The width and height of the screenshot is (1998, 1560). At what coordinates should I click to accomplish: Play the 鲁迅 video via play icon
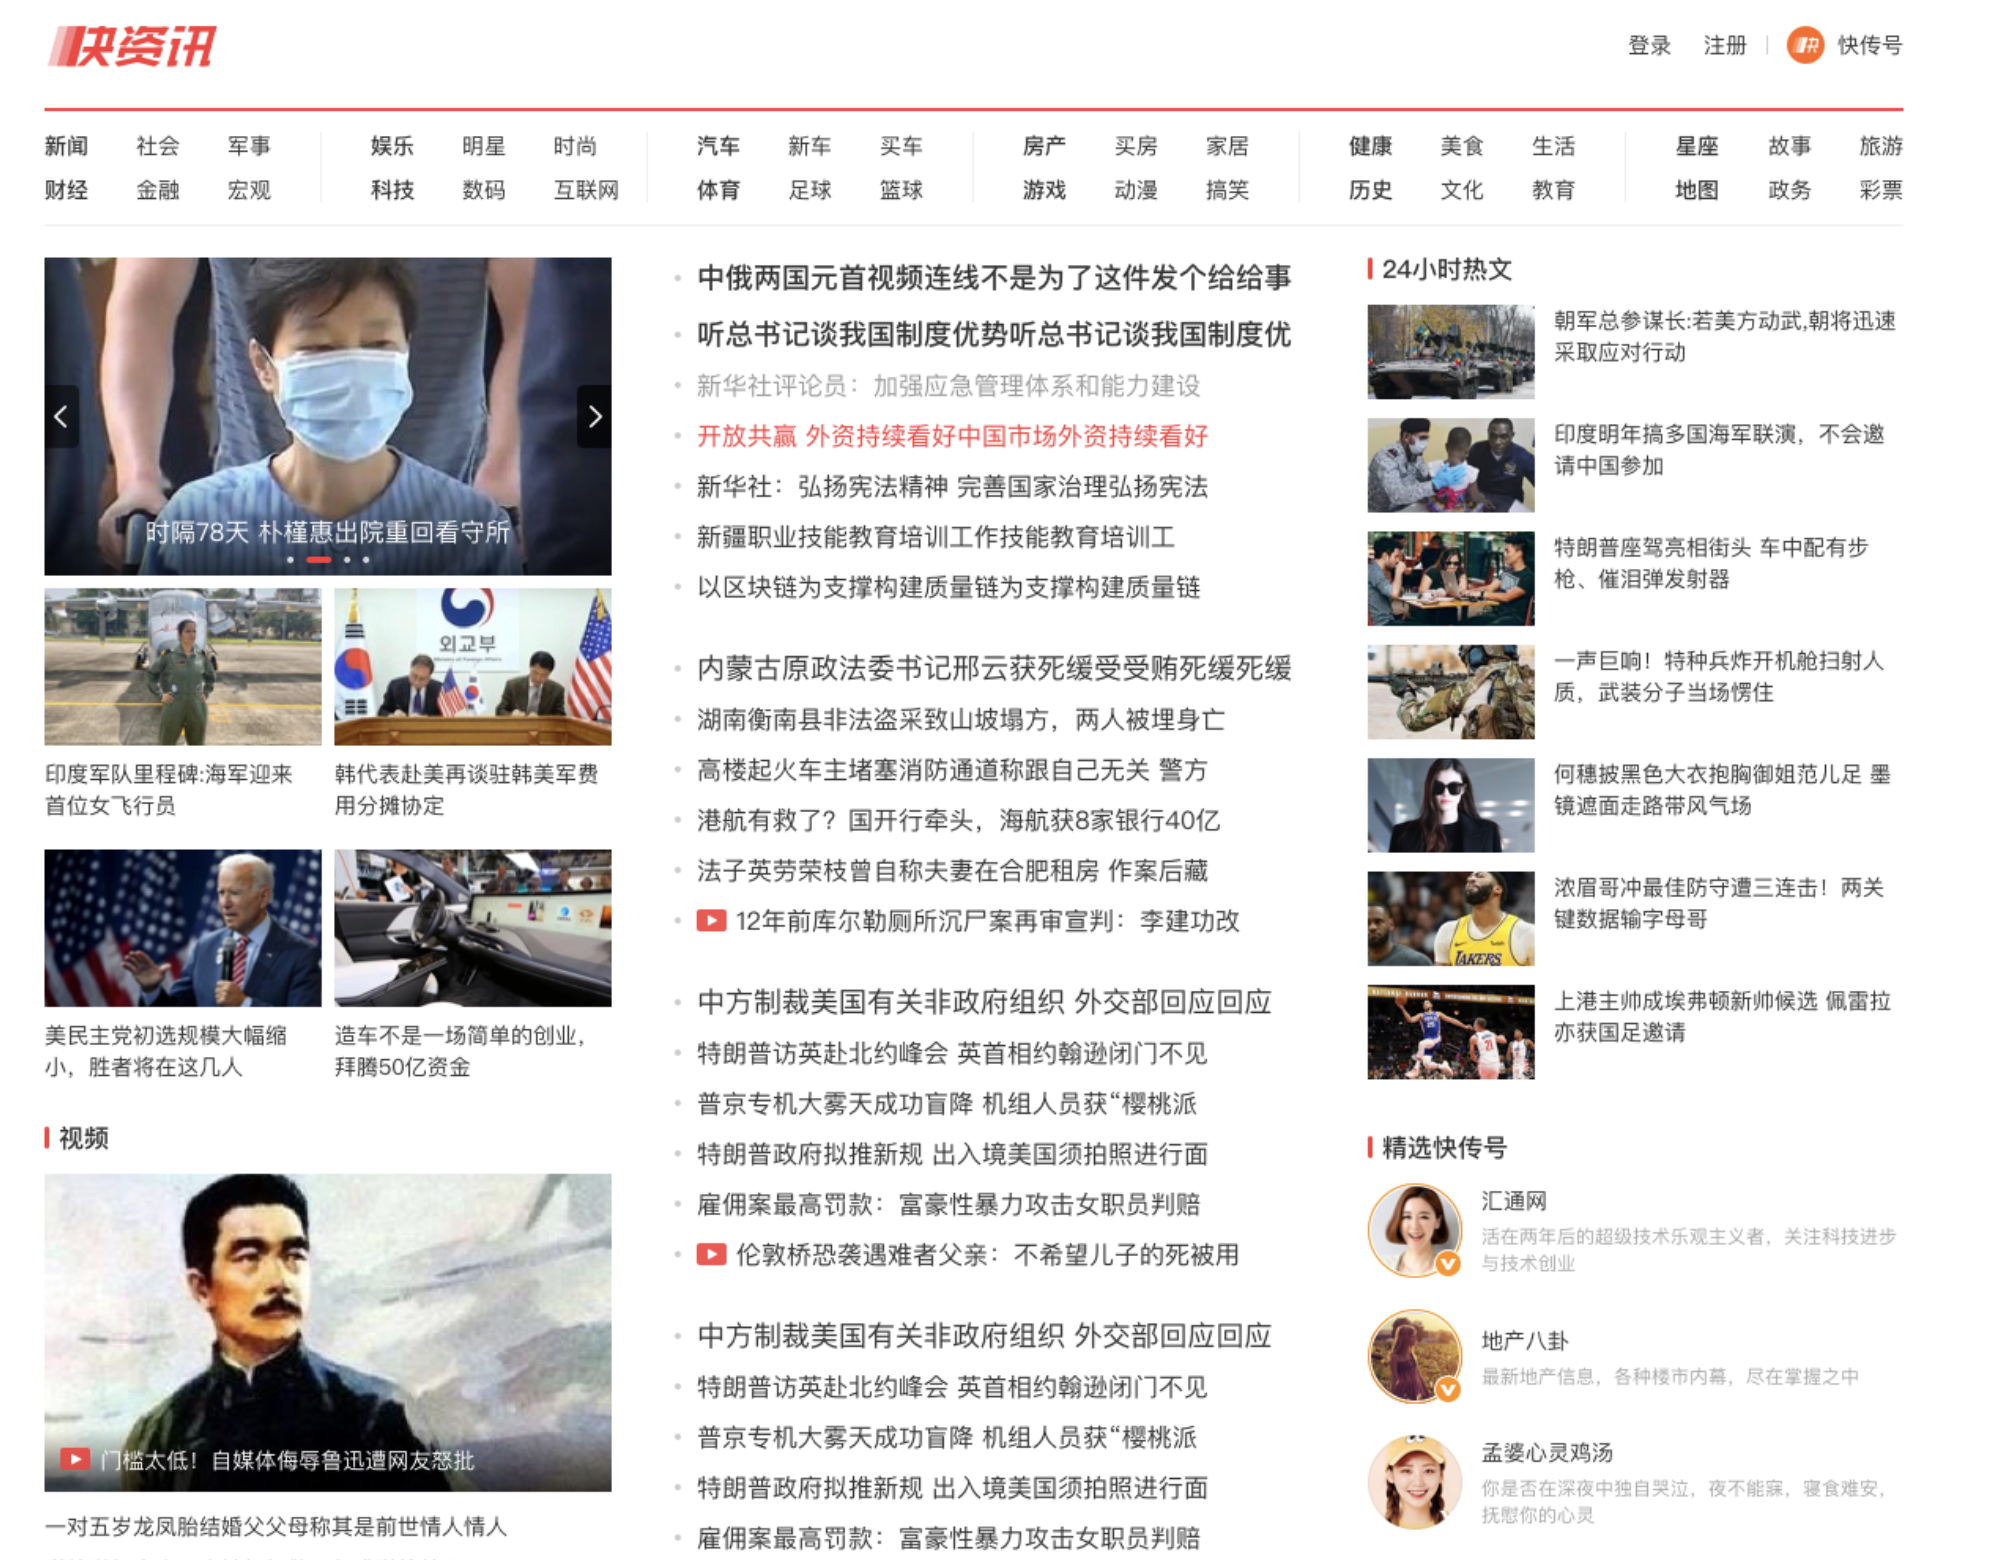click(74, 1459)
